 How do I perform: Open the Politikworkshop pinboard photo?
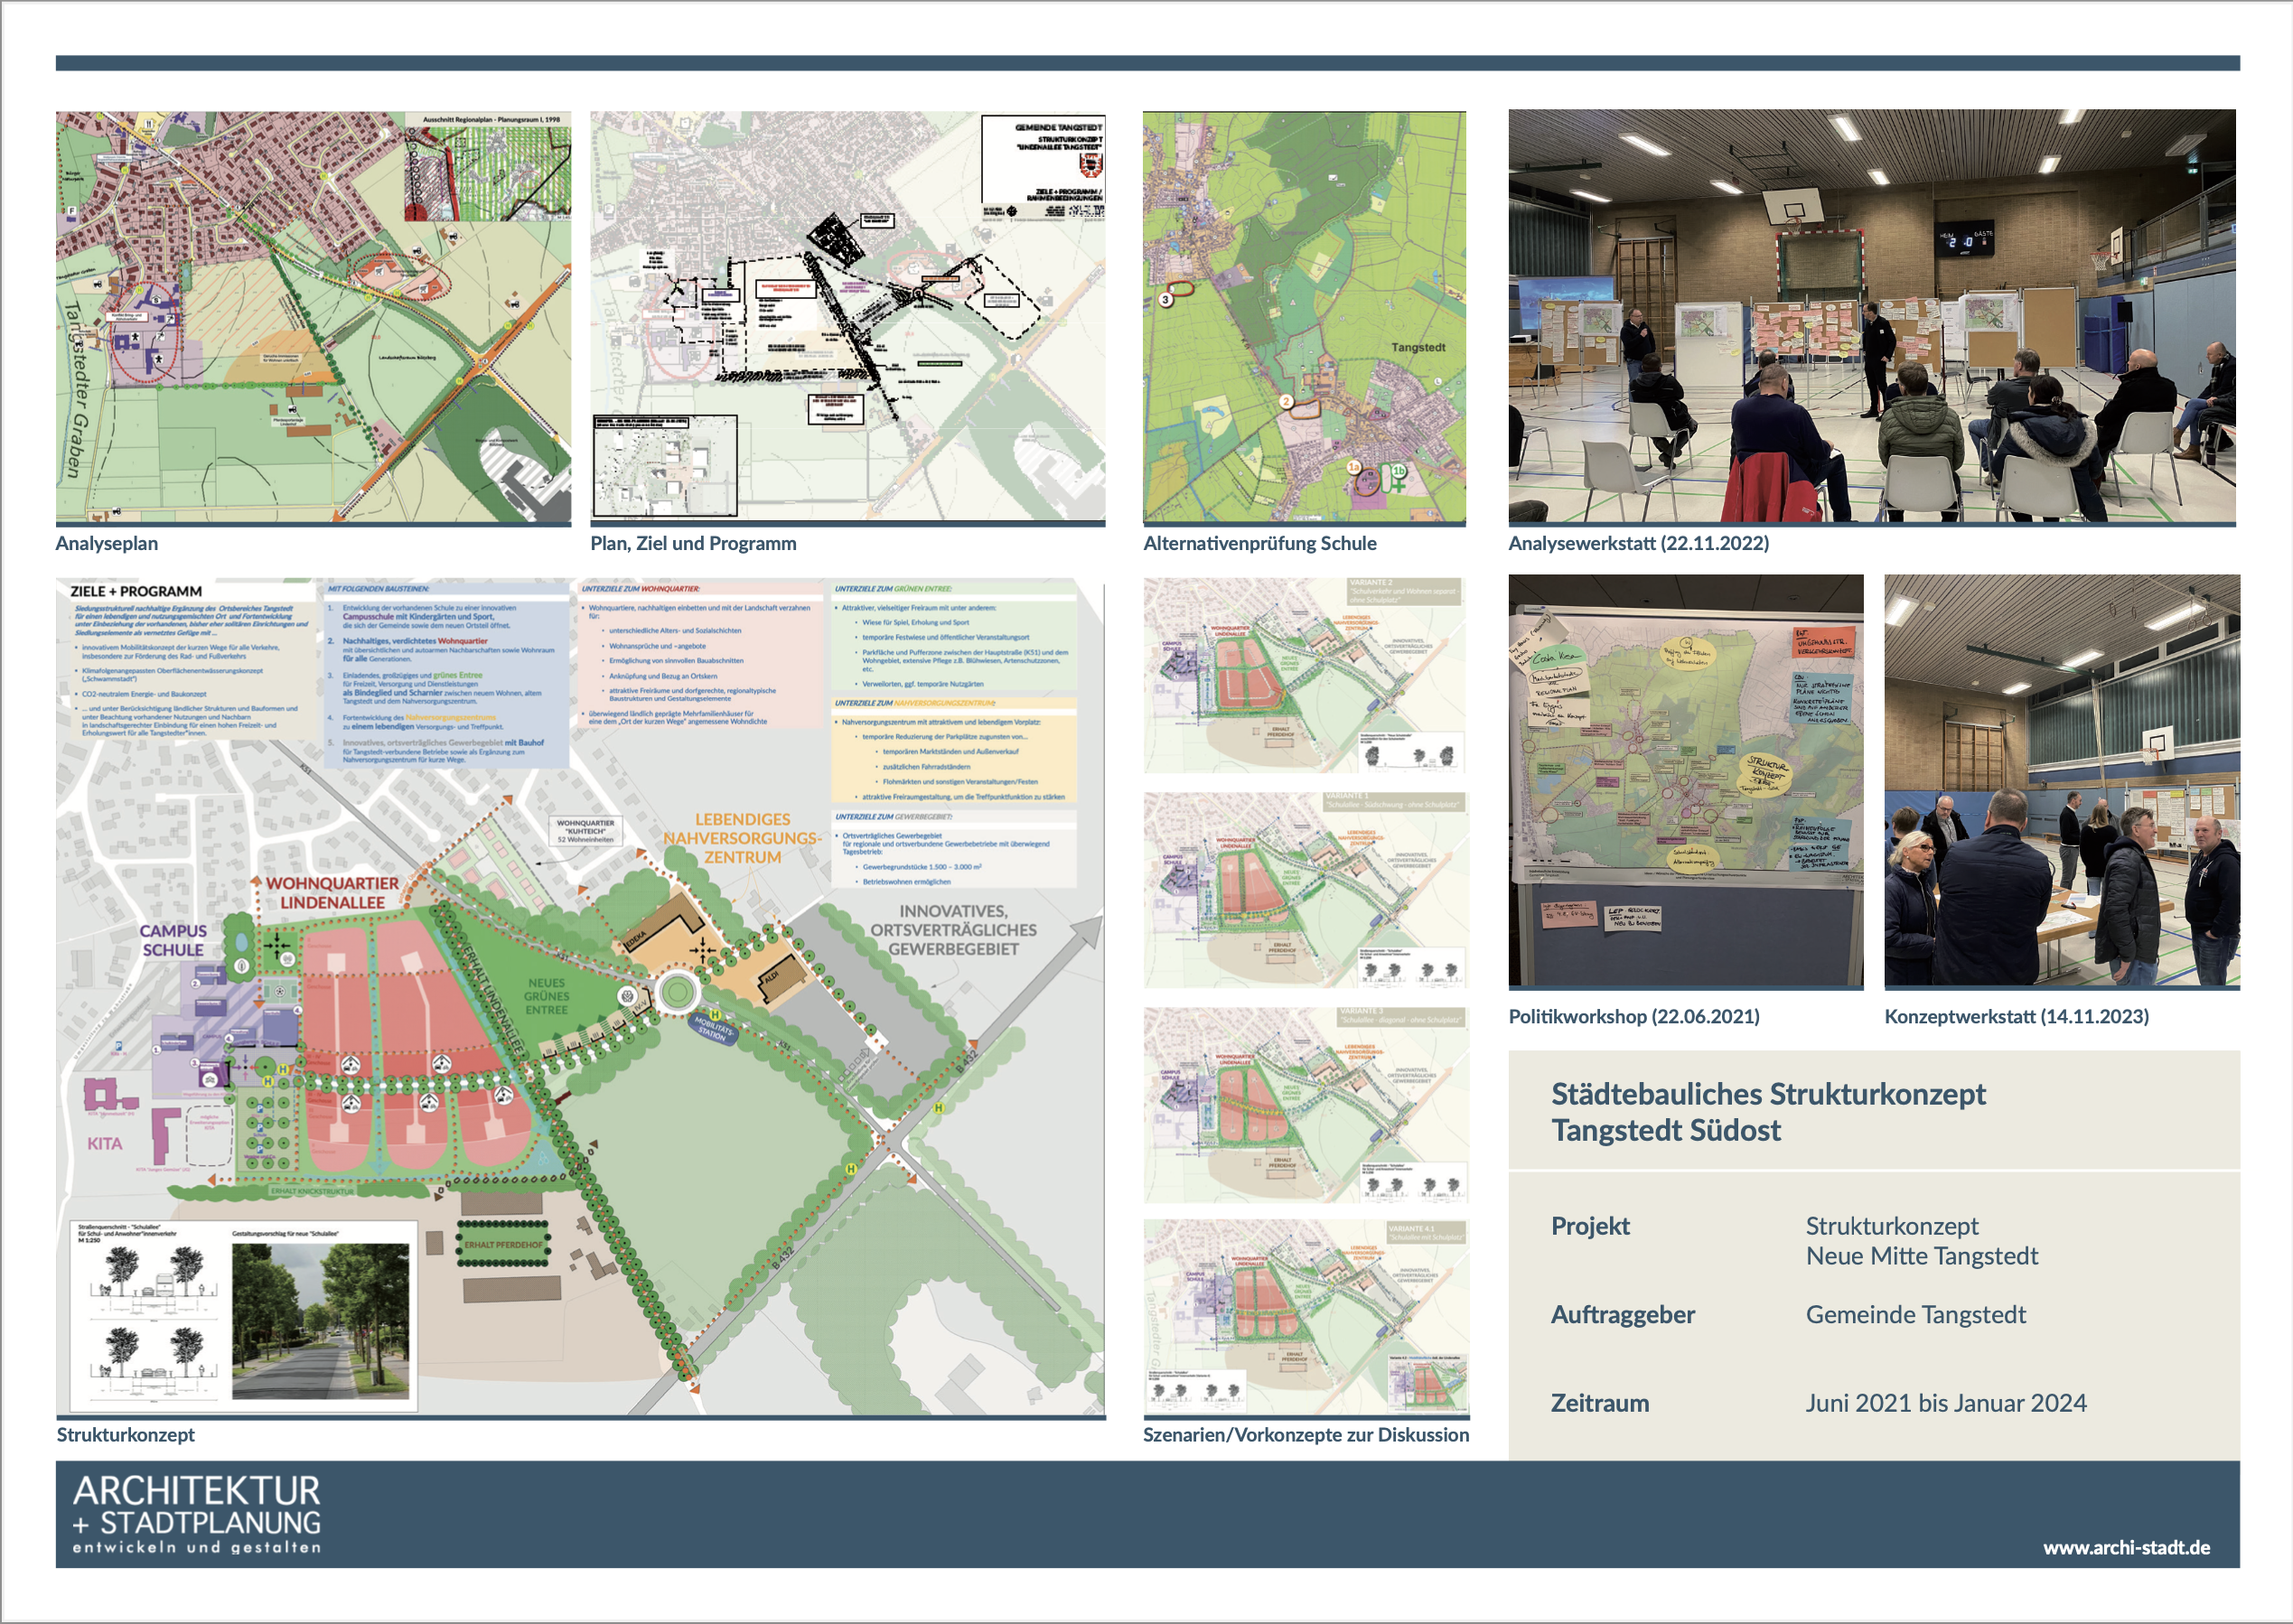(1685, 781)
